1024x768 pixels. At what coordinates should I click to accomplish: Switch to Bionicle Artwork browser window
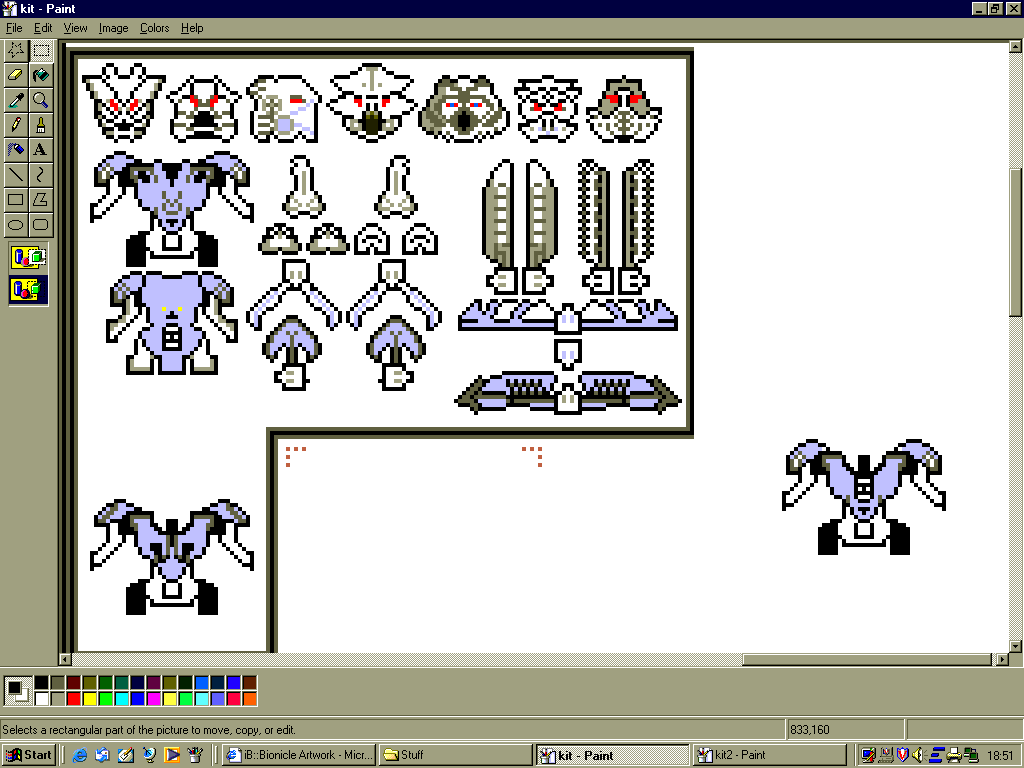click(x=299, y=755)
